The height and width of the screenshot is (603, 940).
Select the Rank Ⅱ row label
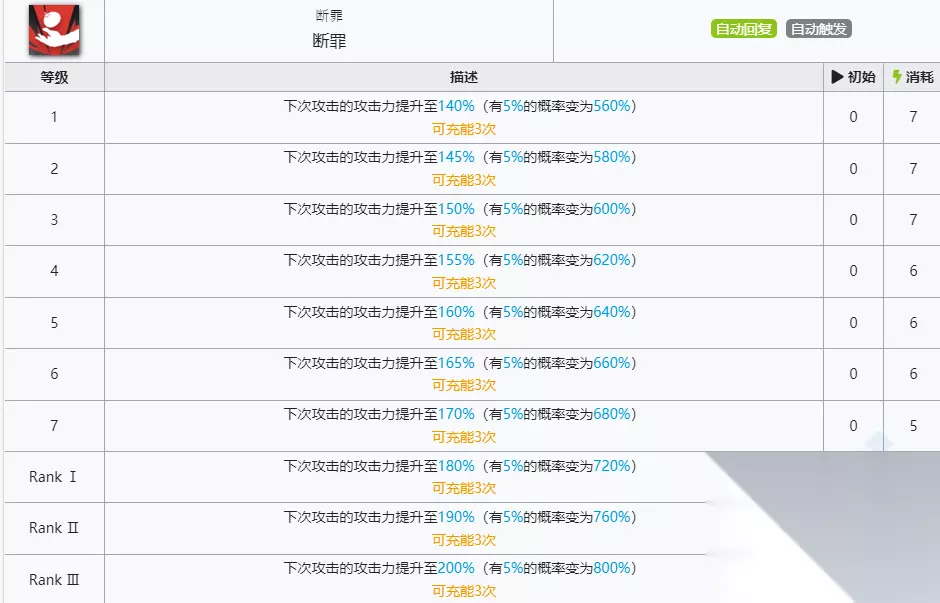point(54,528)
